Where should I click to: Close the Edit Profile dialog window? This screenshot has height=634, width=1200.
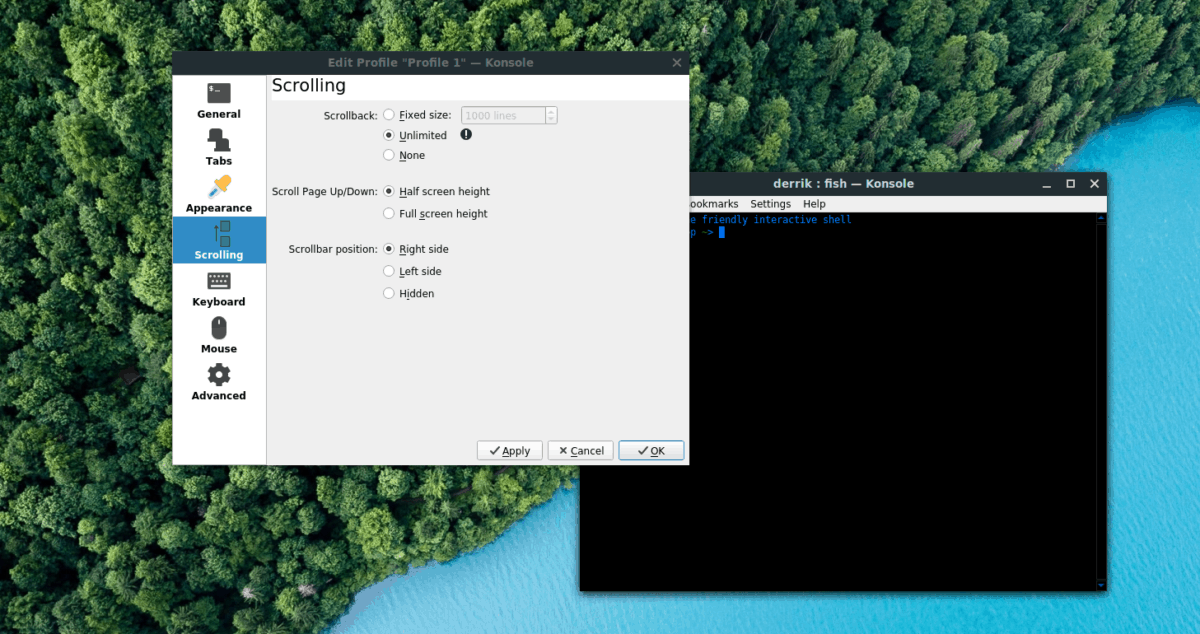click(678, 62)
